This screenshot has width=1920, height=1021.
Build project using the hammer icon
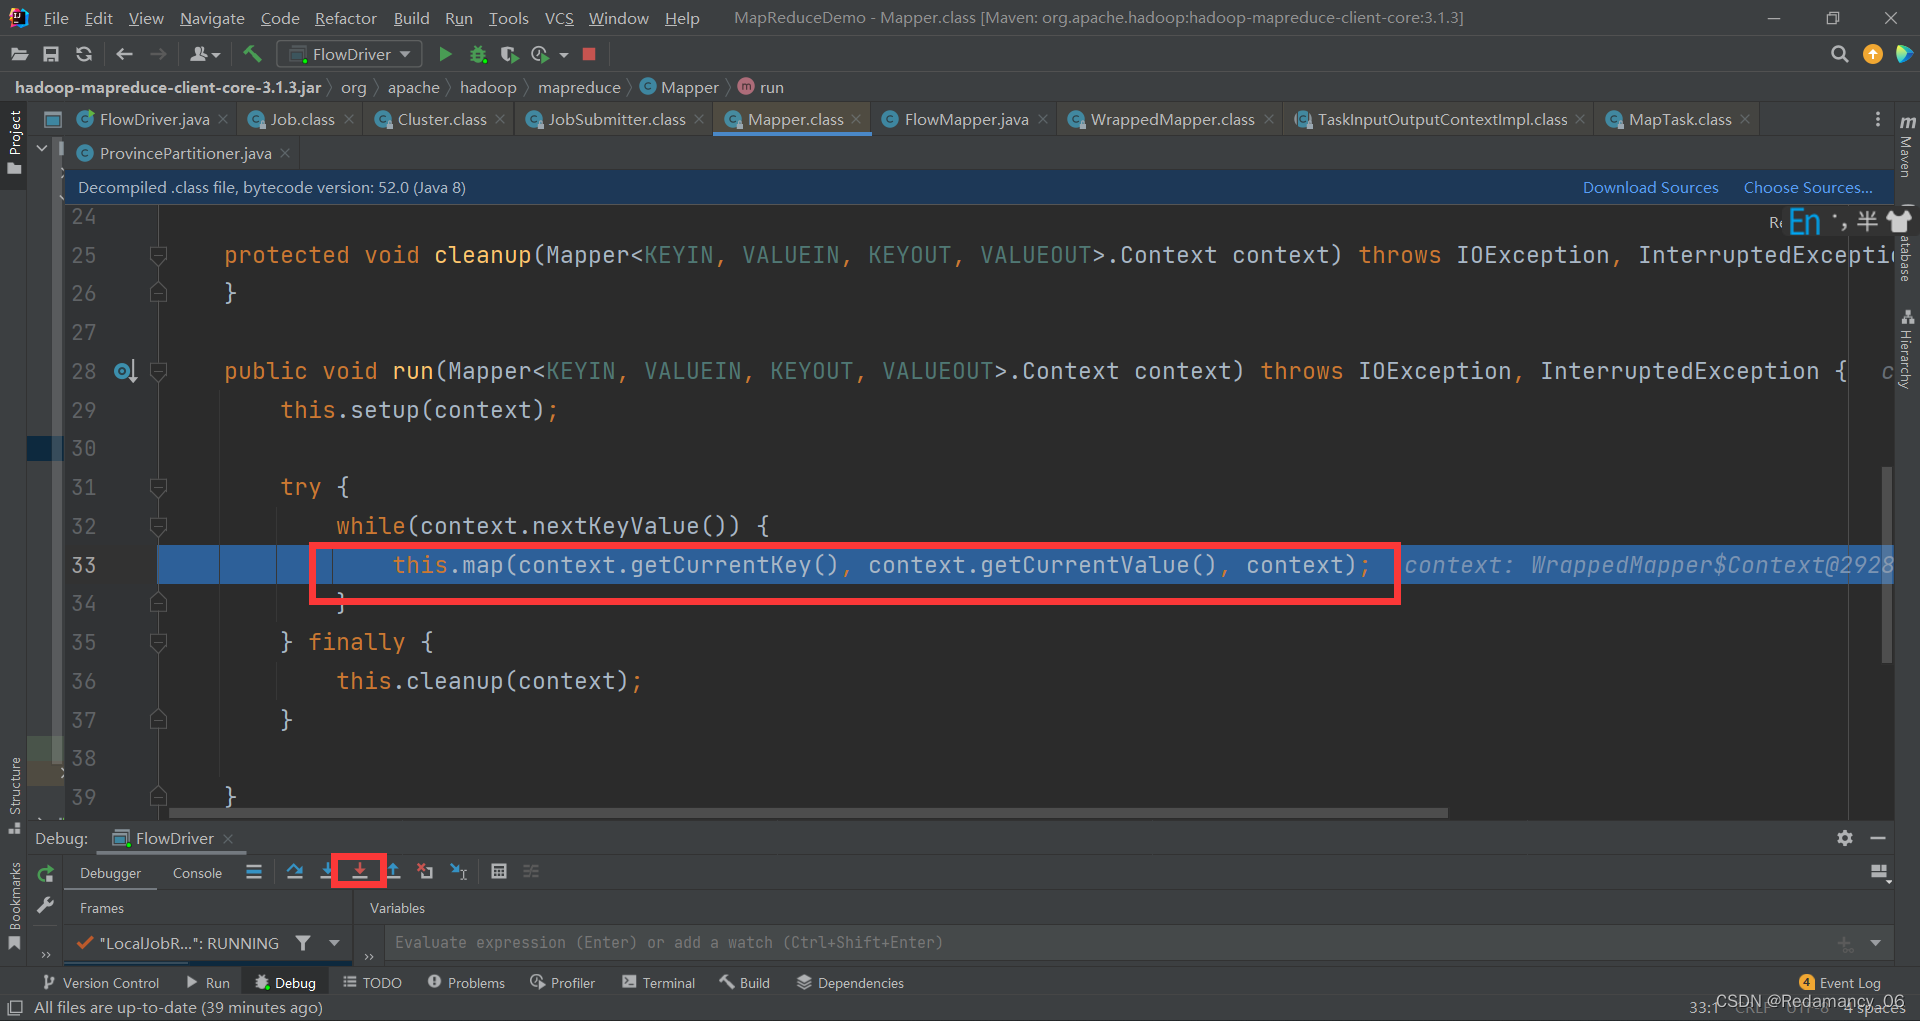pyautogui.click(x=252, y=54)
